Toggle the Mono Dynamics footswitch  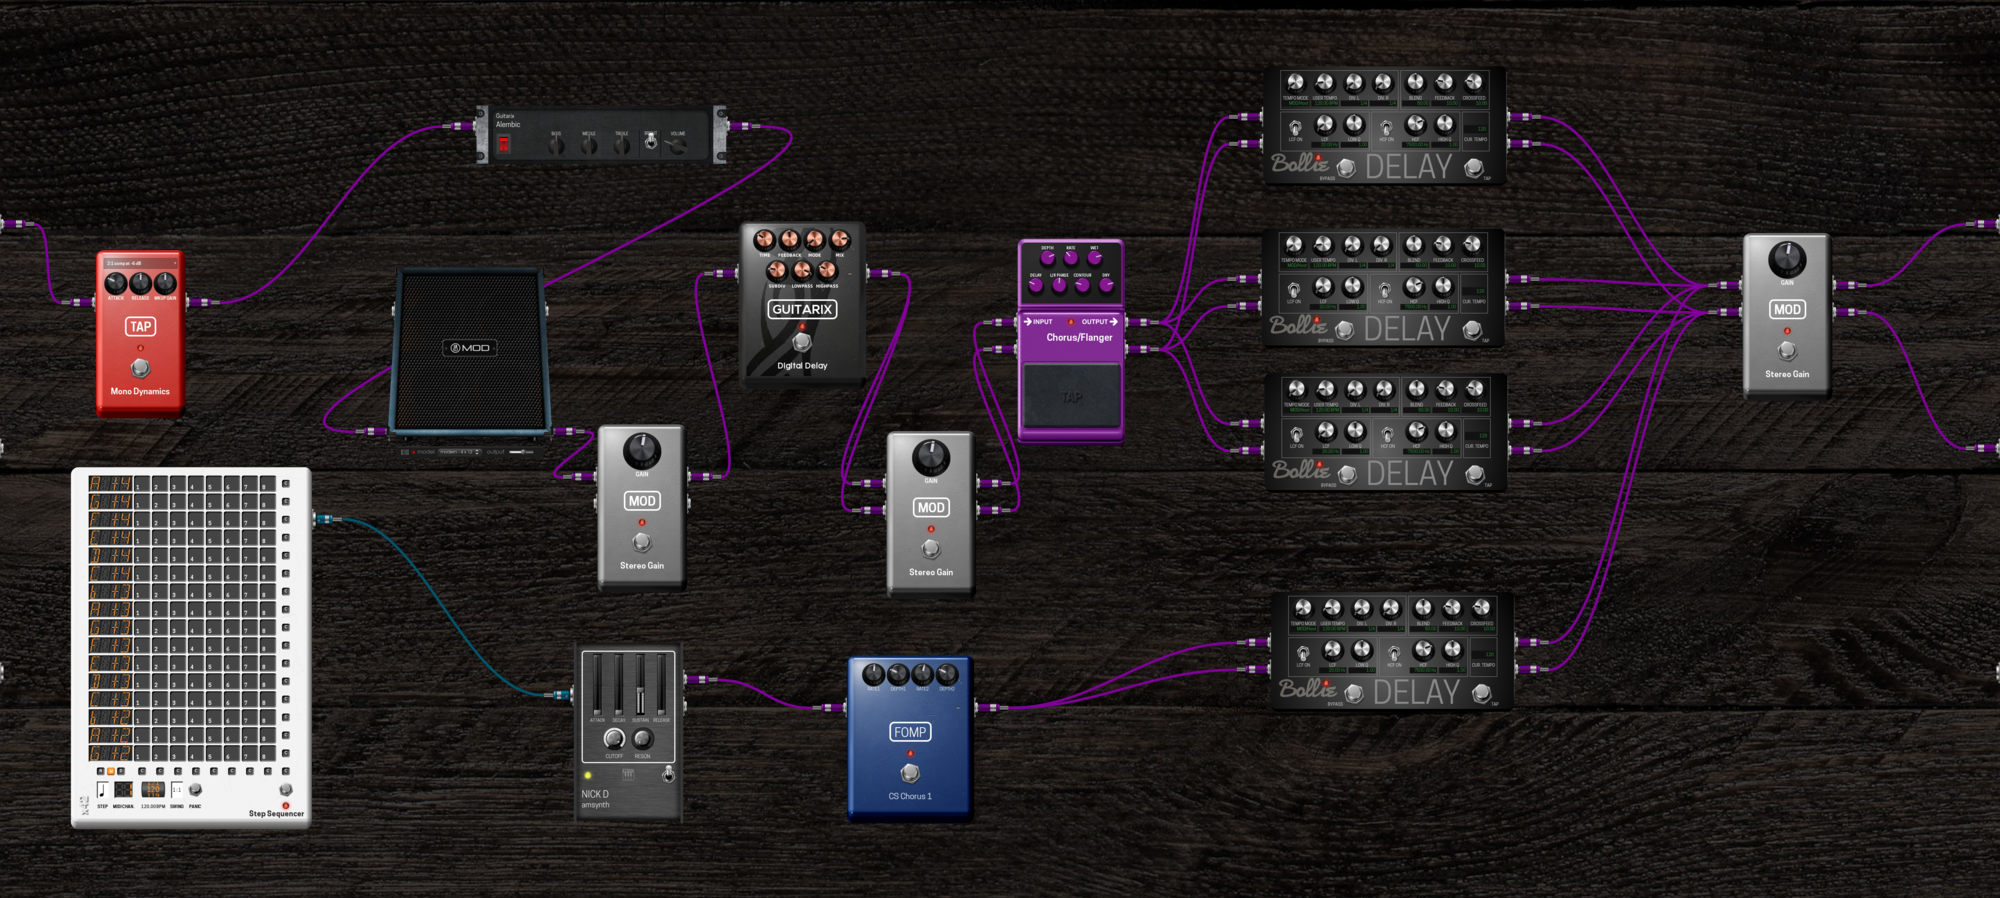click(140, 367)
